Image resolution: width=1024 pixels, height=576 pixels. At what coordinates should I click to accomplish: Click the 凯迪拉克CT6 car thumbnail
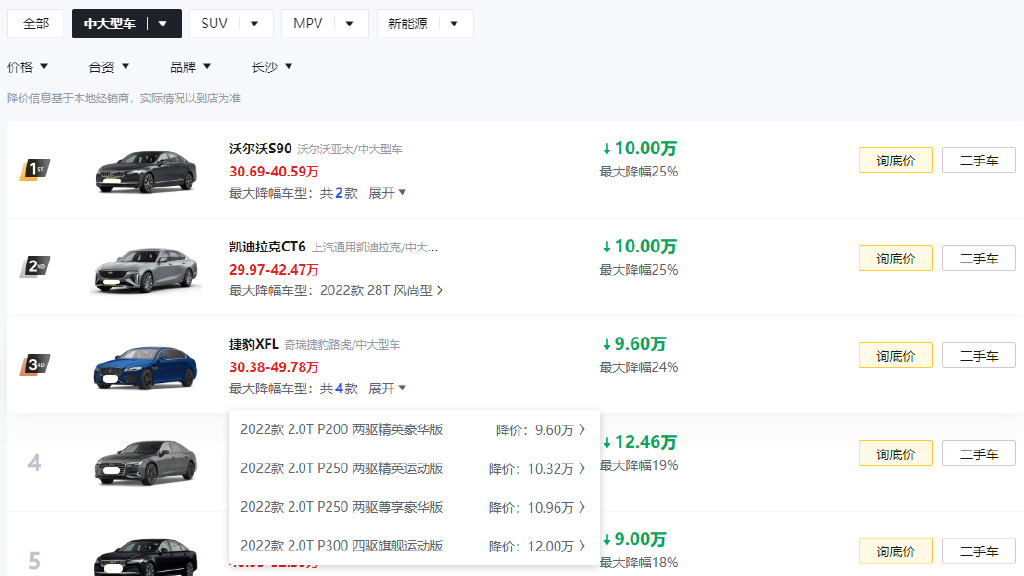point(146,269)
